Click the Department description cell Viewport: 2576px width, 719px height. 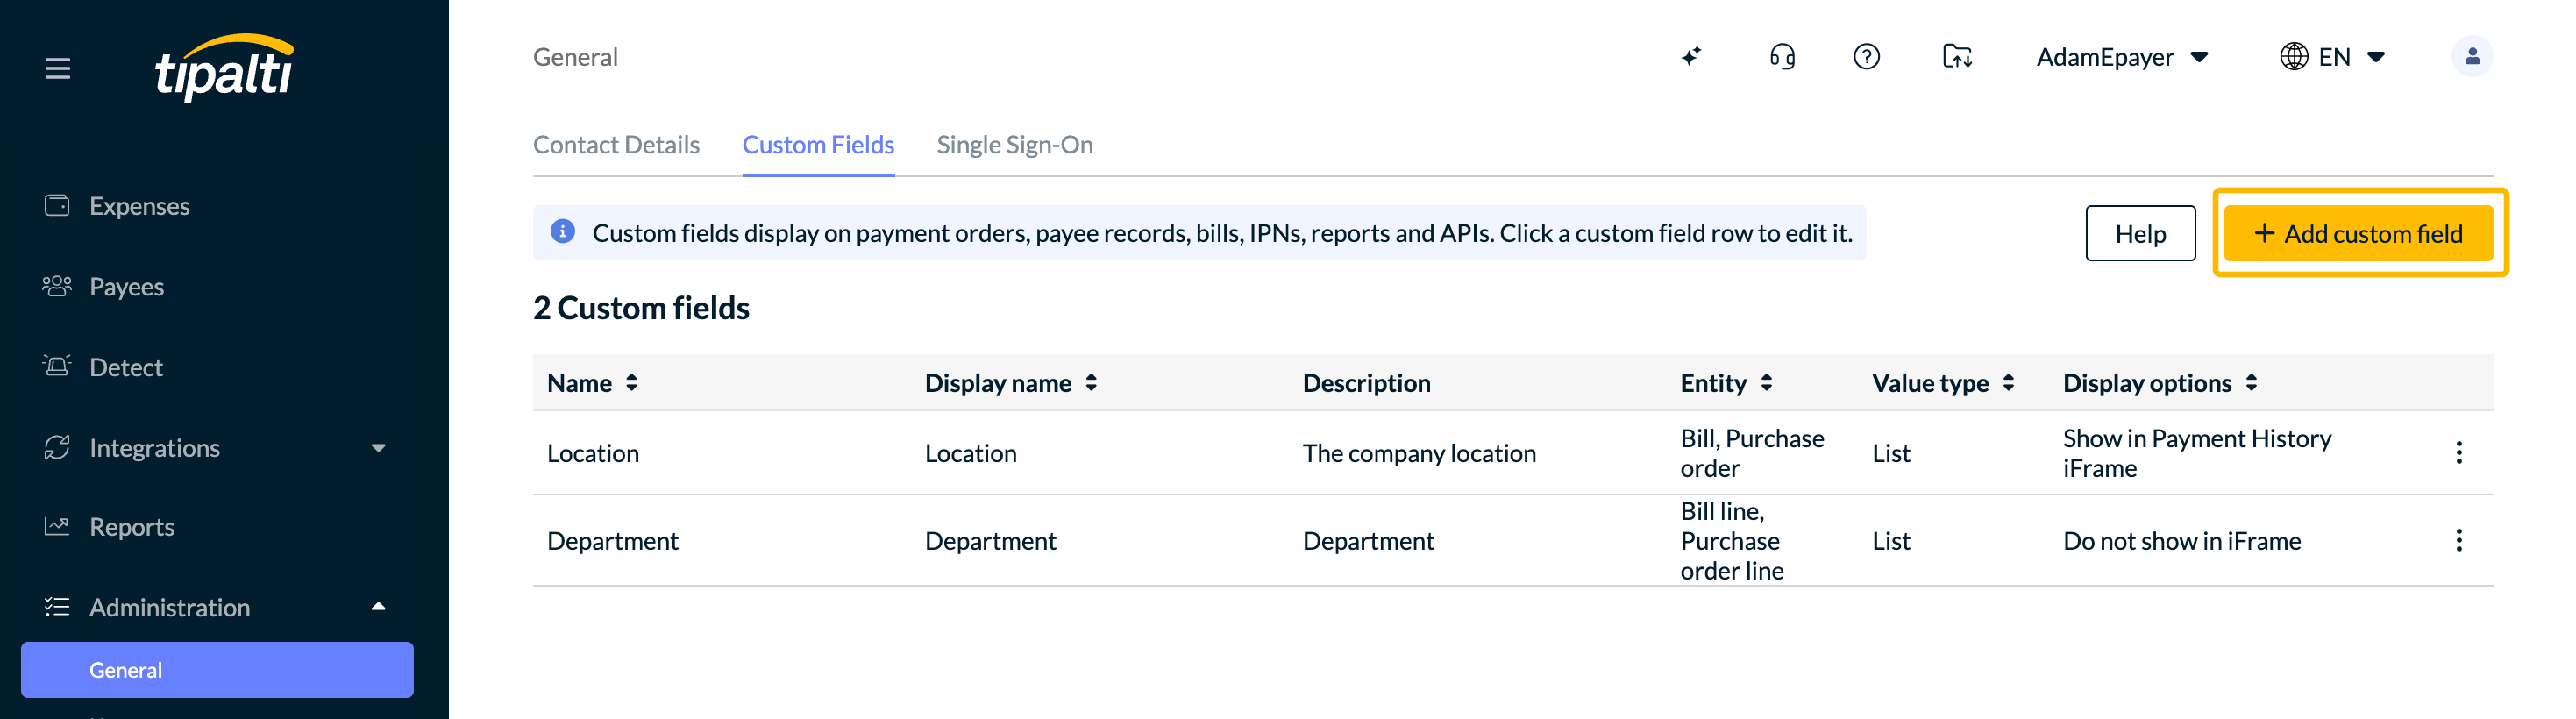1368,541
